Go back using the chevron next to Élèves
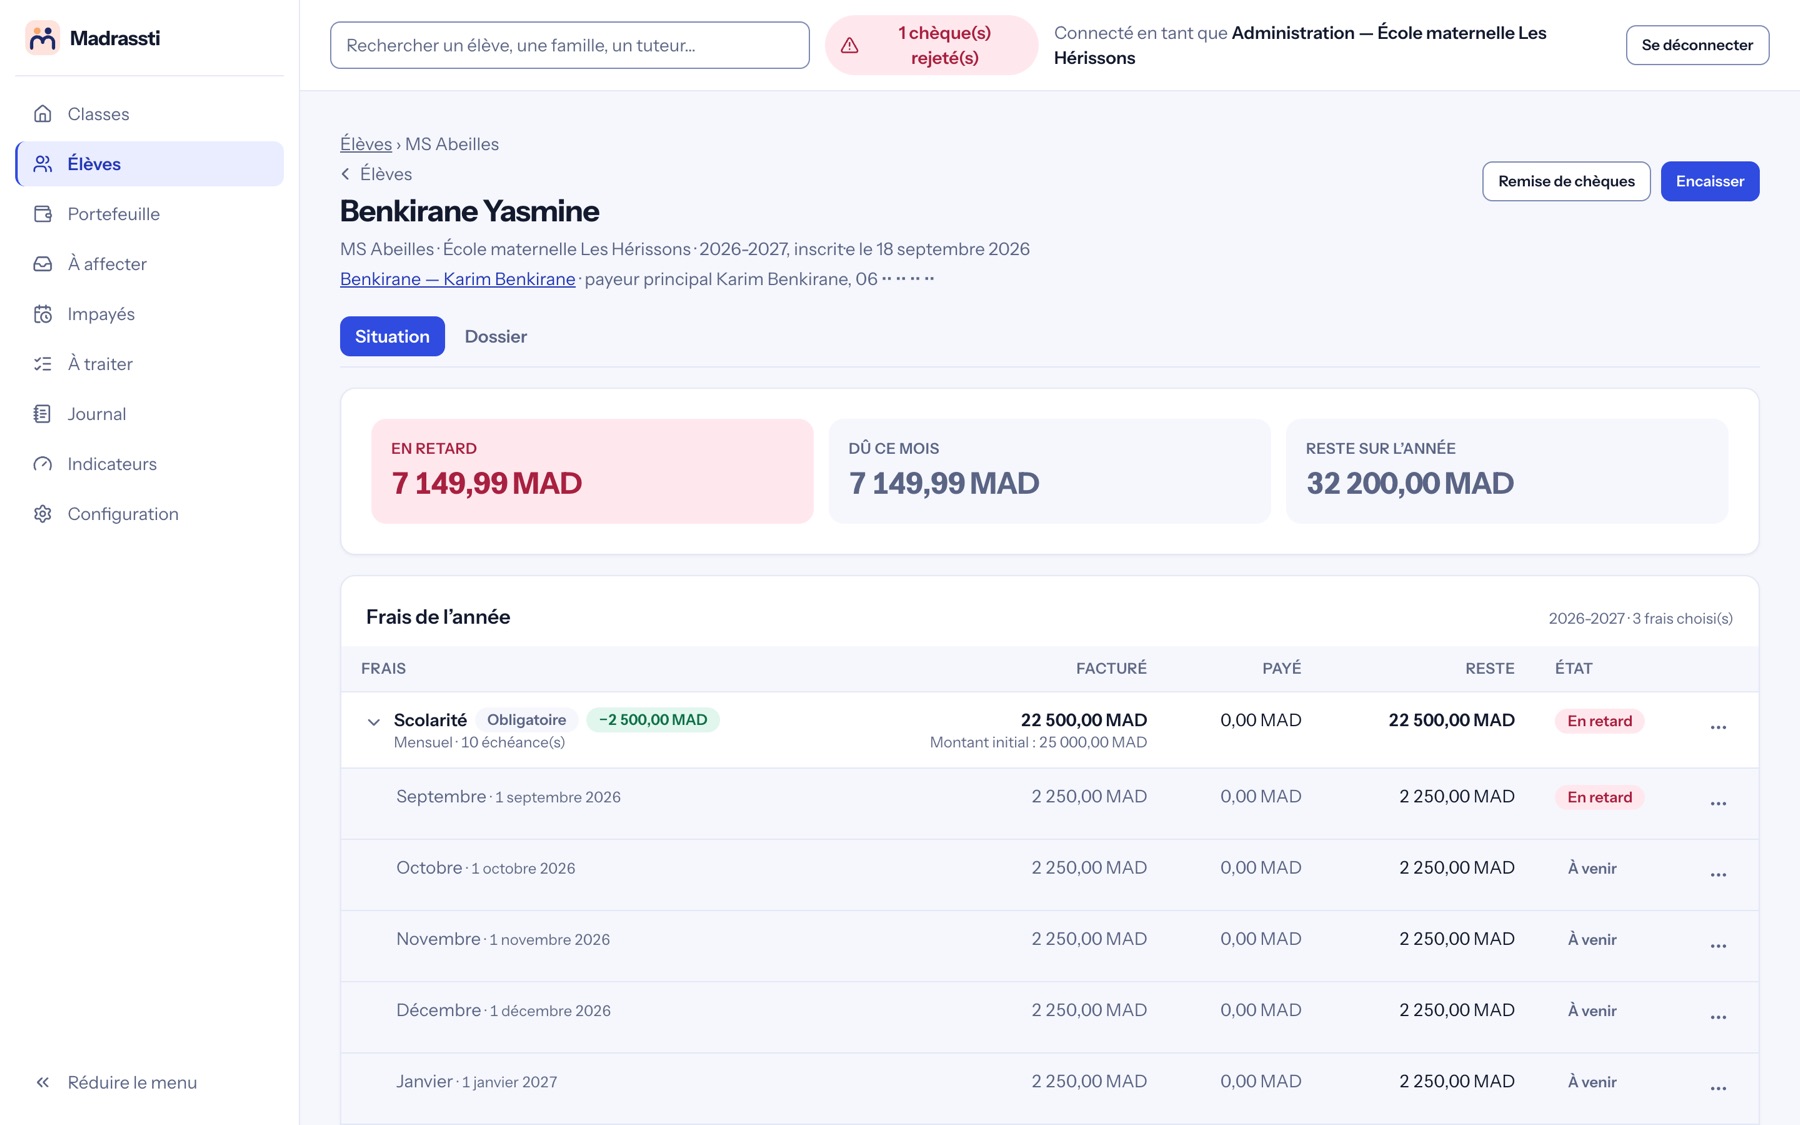The width and height of the screenshot is (1800, 1125). tap(346, 174)
